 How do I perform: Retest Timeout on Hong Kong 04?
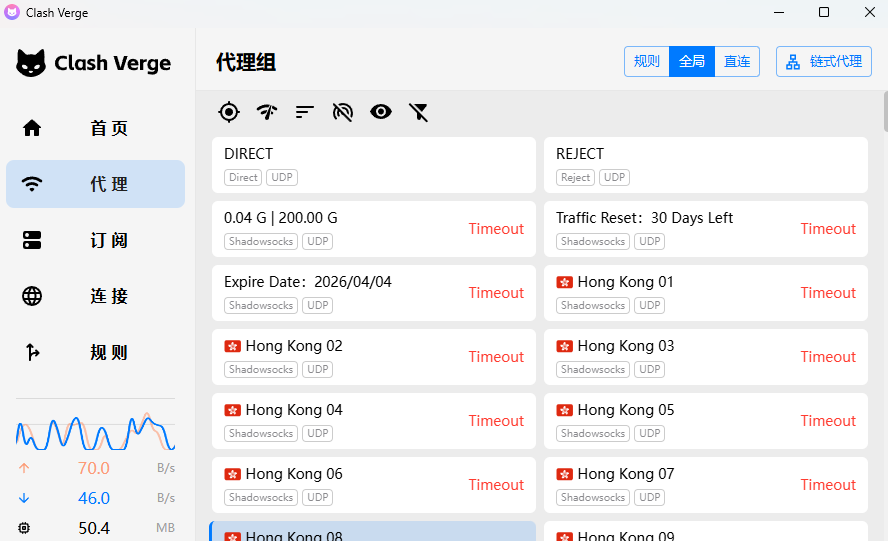coord(496,421)
